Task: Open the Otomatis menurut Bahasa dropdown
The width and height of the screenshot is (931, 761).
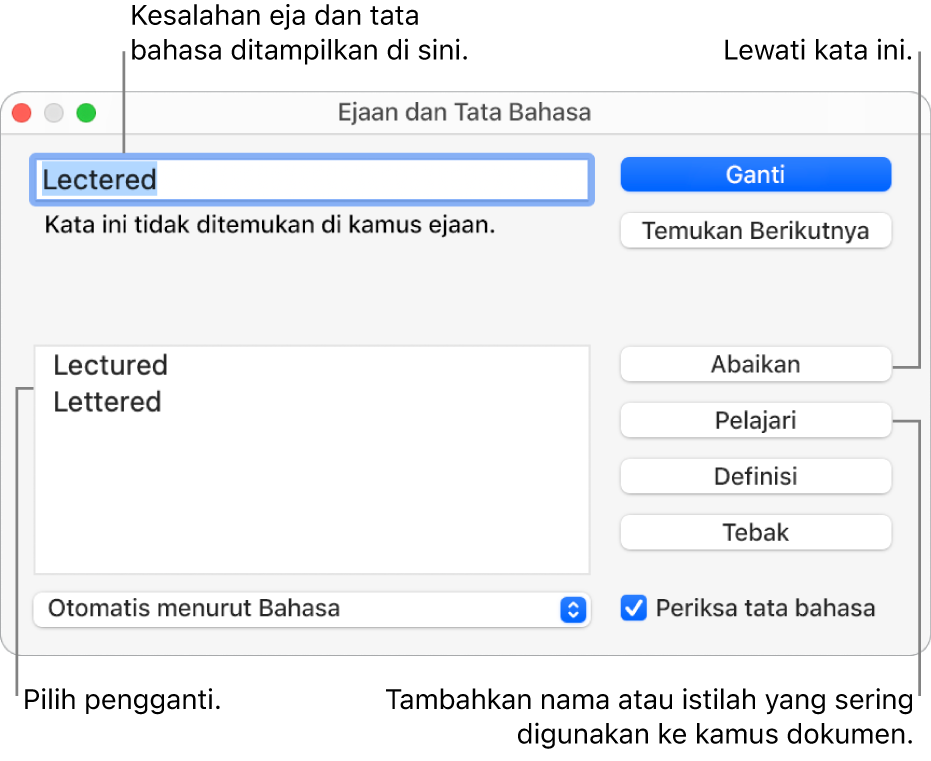Action: coord(312,609)
